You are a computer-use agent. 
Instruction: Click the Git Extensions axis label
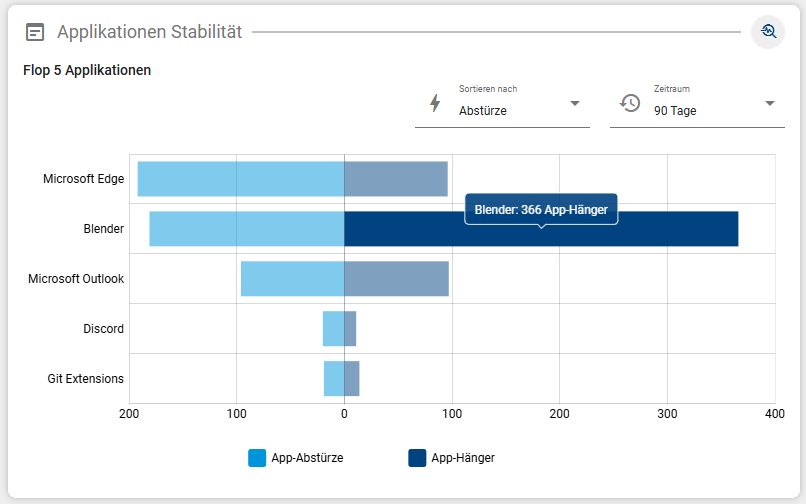tap(86, 379)
